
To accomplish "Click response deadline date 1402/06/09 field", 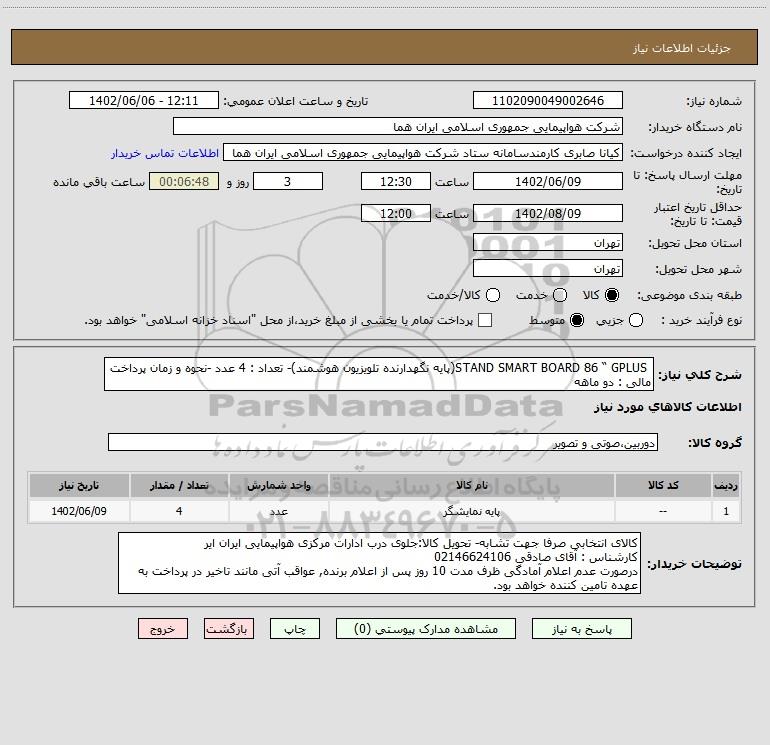I will tap(548, 181).
